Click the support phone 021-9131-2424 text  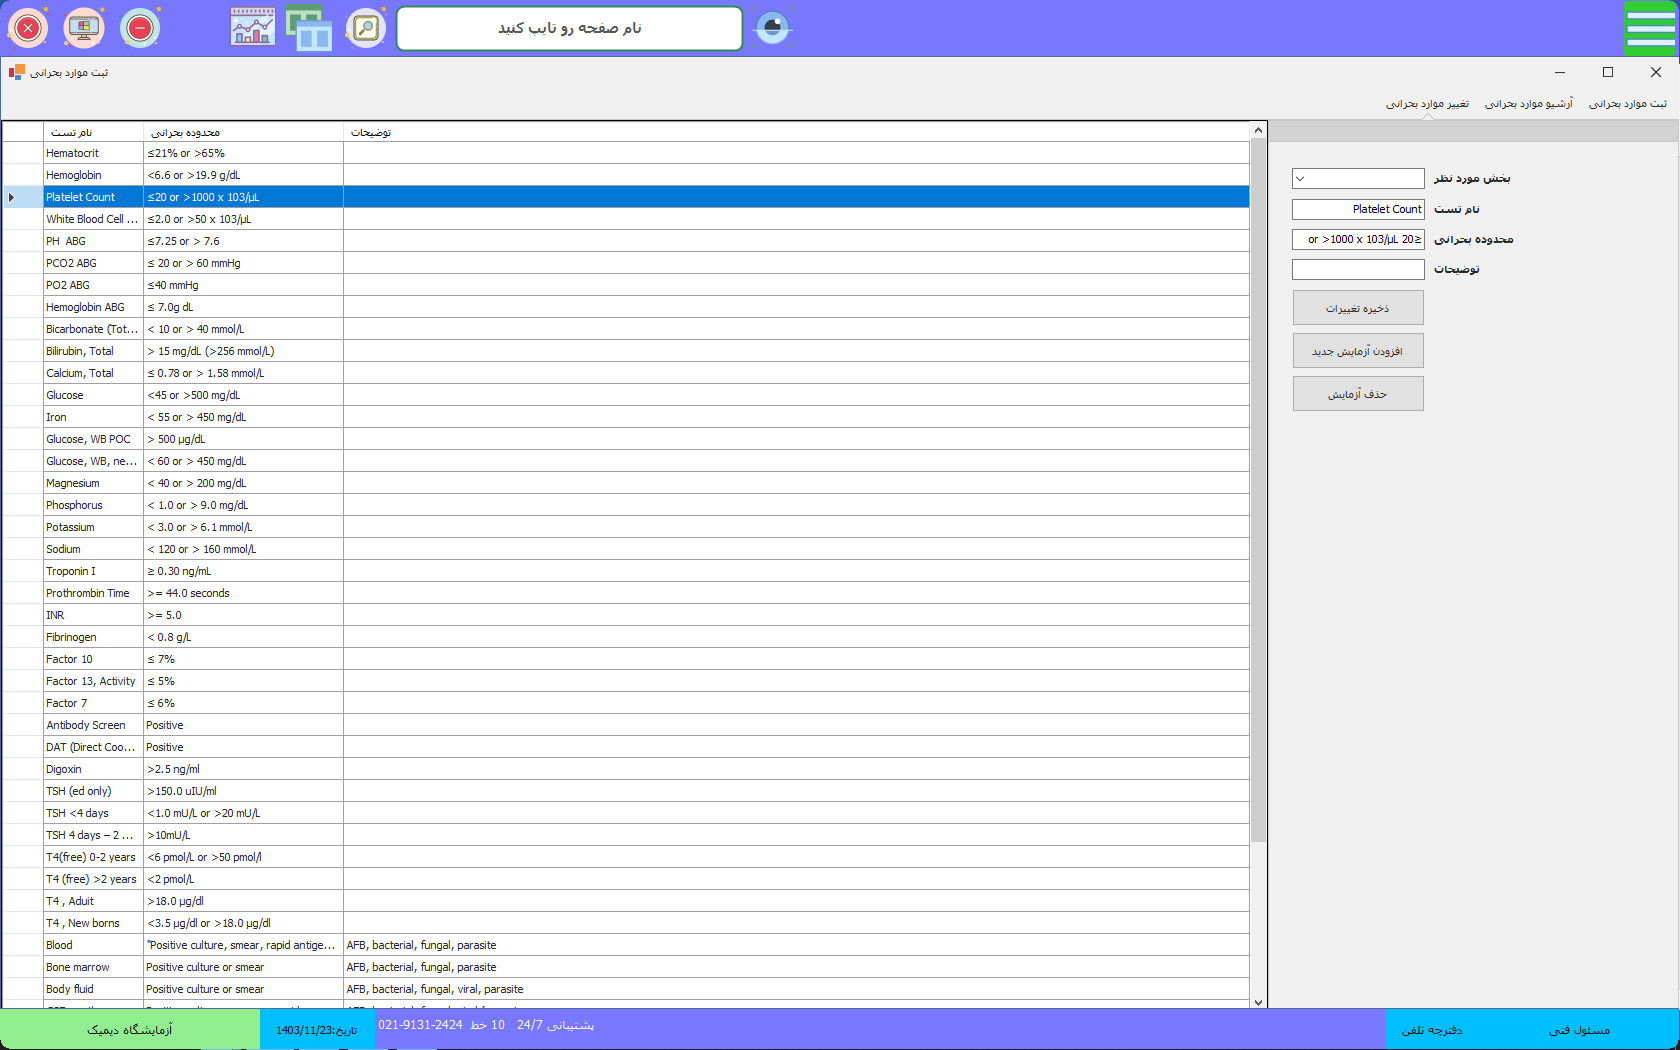pos(420,1025)
